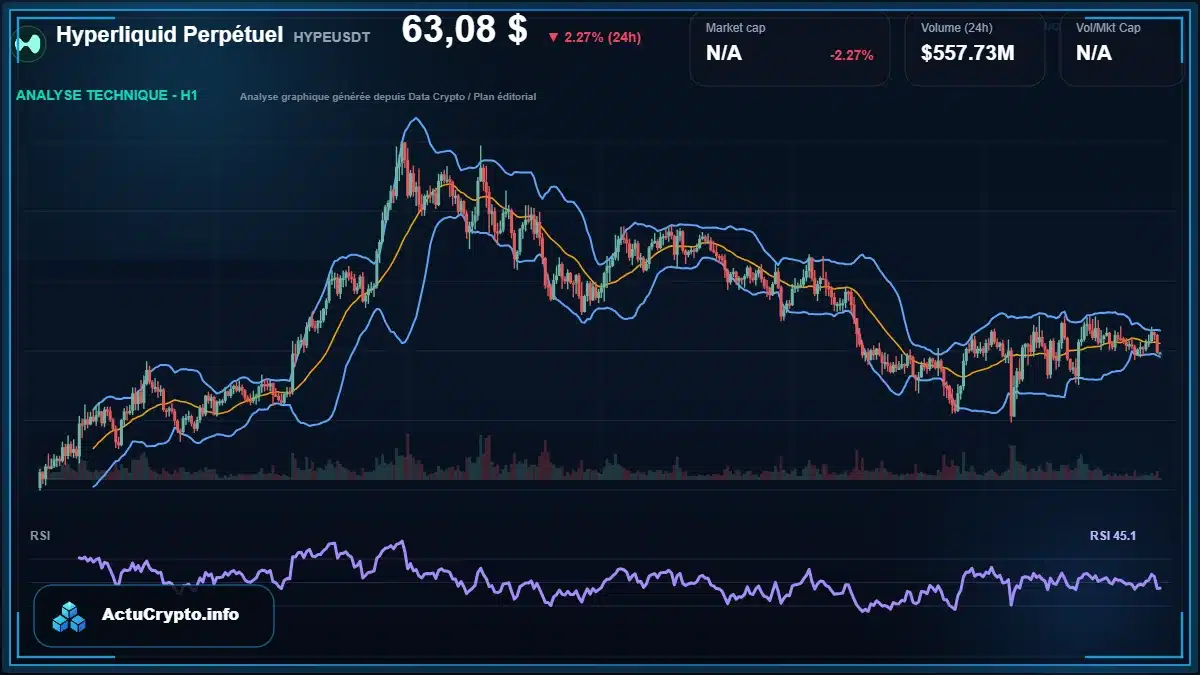Click the ANALYSE TECHNIQUE - H1 heading

[x=107, y=95]
